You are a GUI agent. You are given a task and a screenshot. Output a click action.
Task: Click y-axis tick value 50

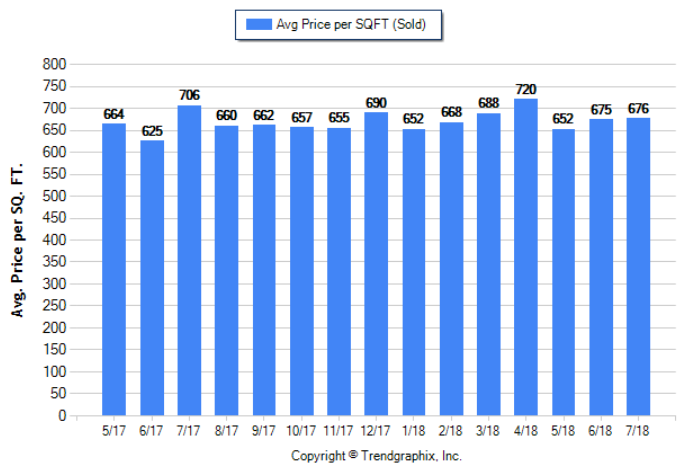[58, 393]
